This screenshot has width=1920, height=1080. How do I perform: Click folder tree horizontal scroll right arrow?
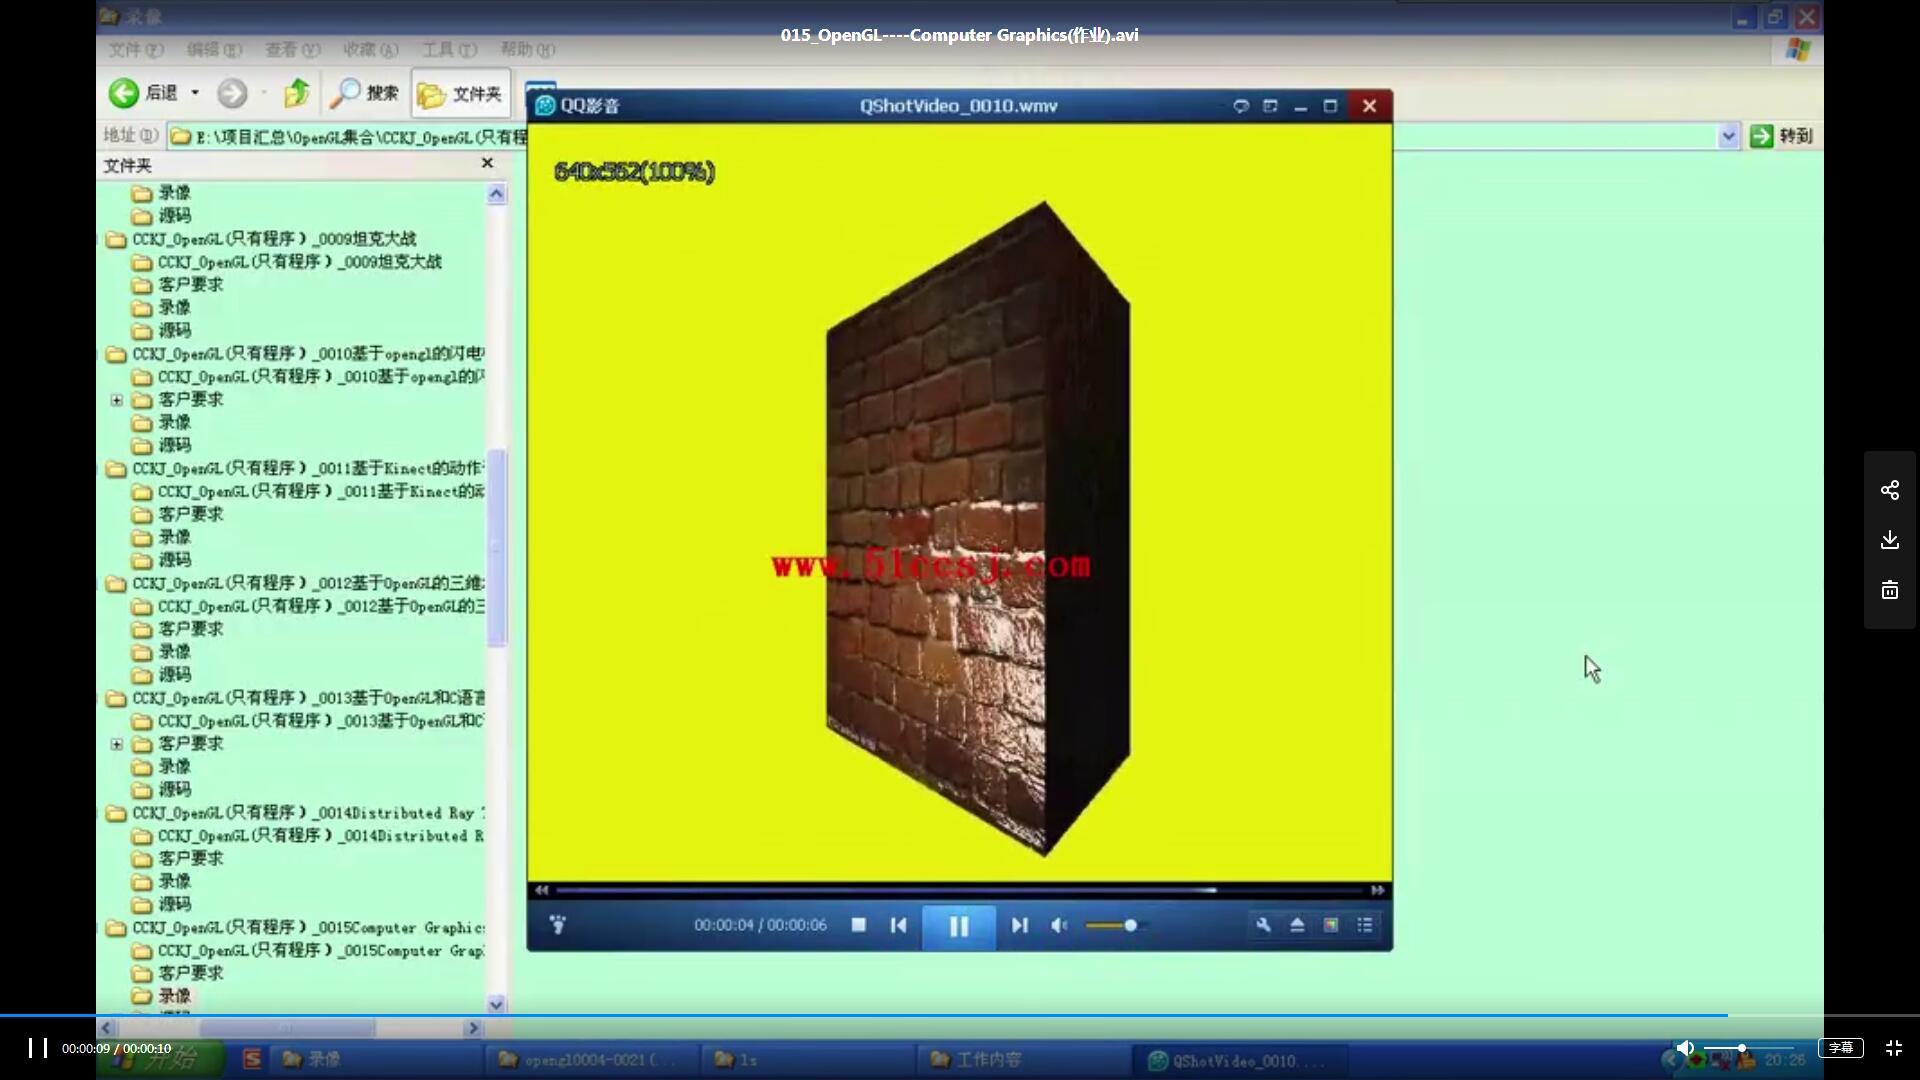tap(473, 1027)
